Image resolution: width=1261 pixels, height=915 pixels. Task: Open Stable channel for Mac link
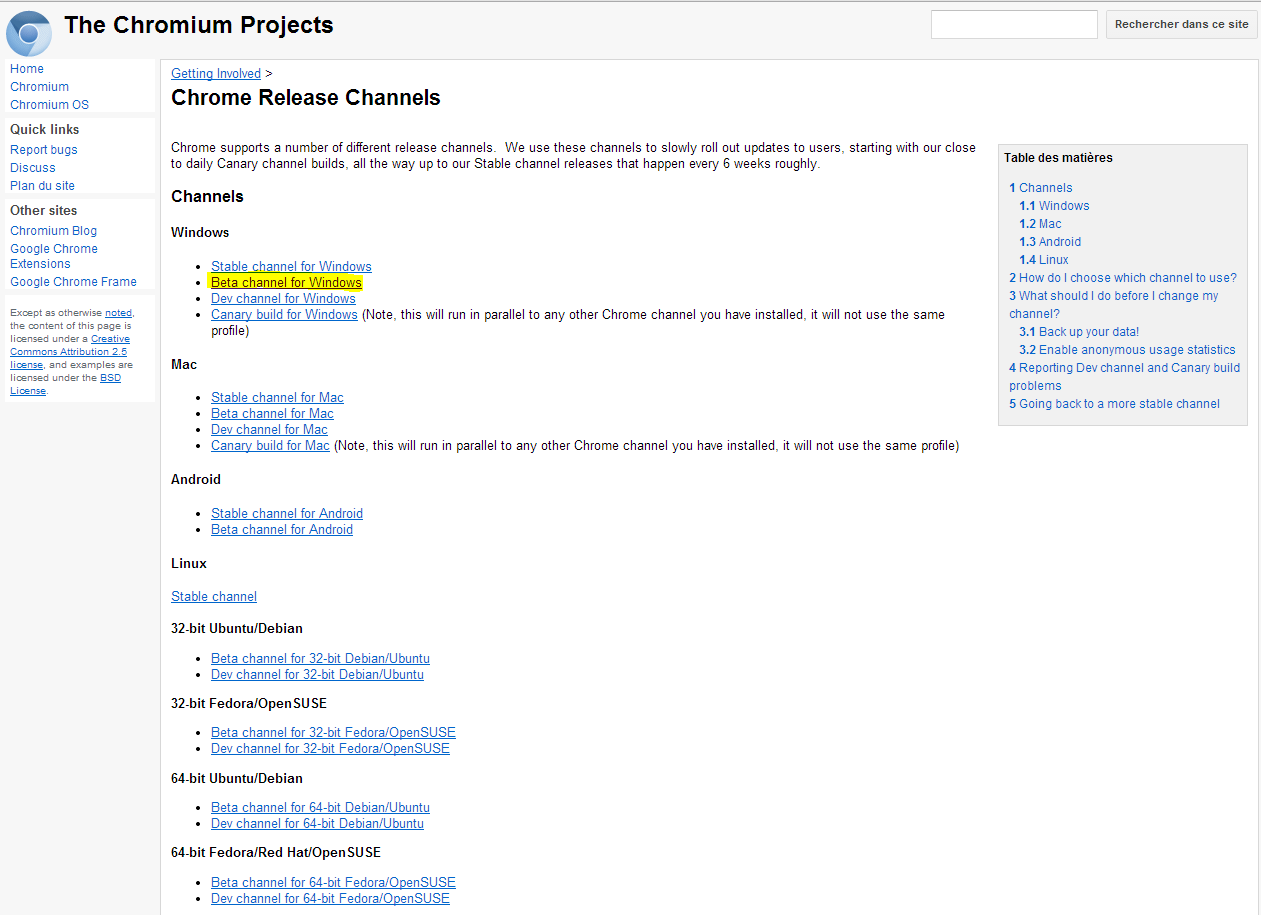pyautogui.click(x=277, y=398)
